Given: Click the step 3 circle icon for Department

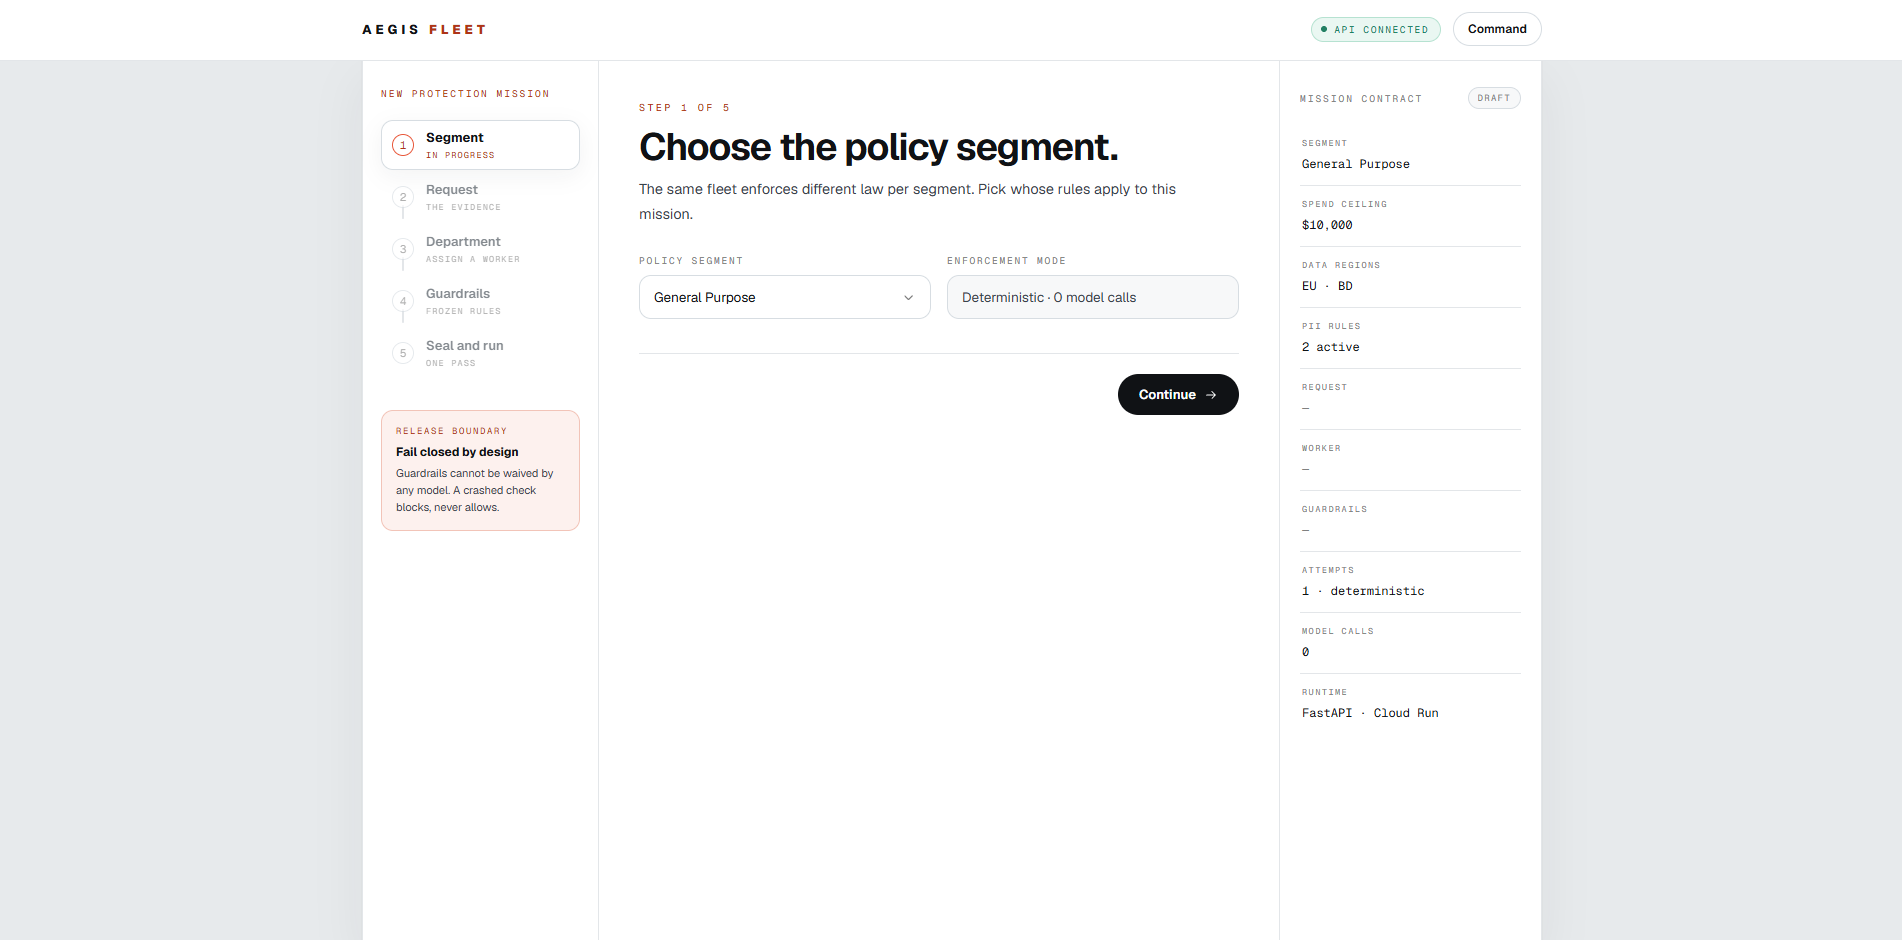Looking at the screenshot, I should coord(403,249).
